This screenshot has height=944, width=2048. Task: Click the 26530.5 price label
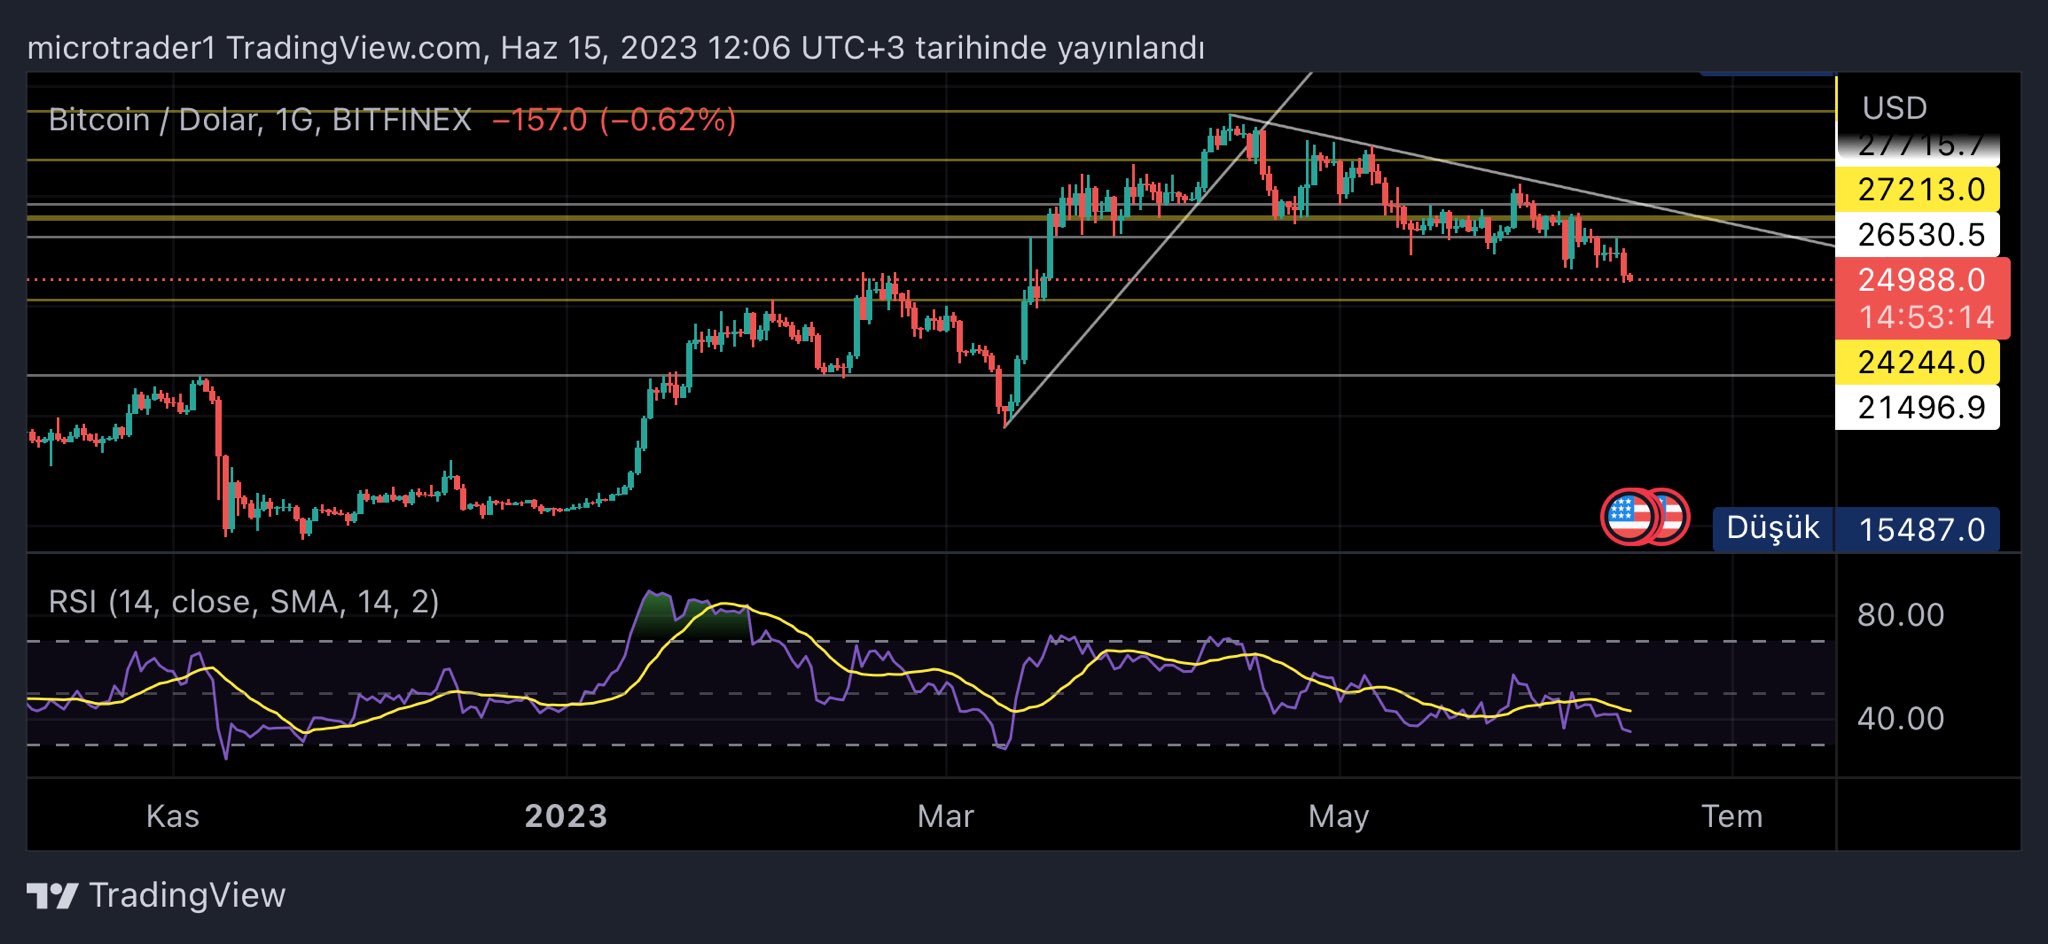1918,234
